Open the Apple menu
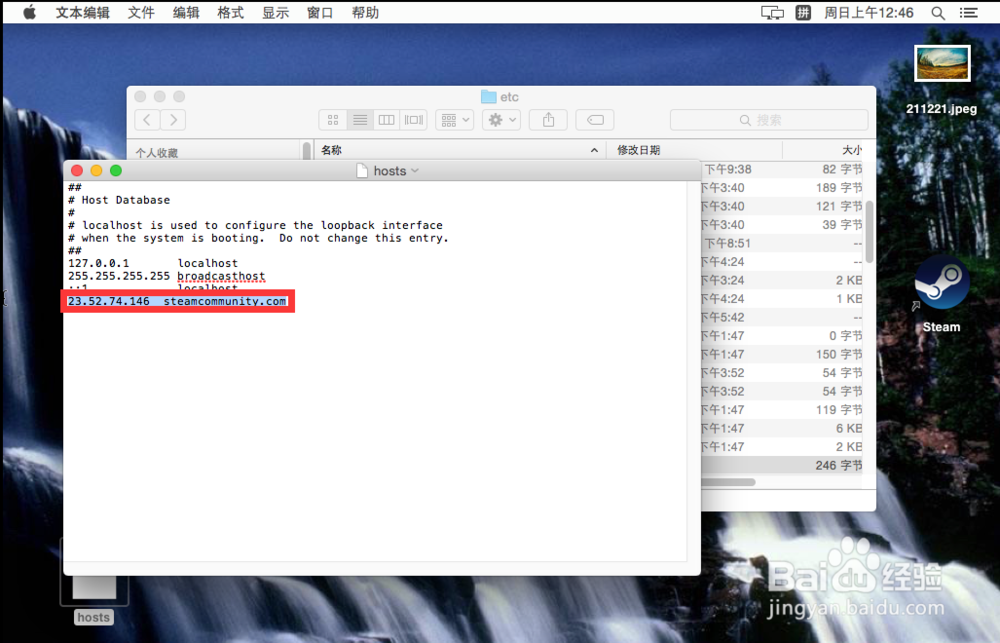This screenshot has width=1000, height=643. coord(29,12)
